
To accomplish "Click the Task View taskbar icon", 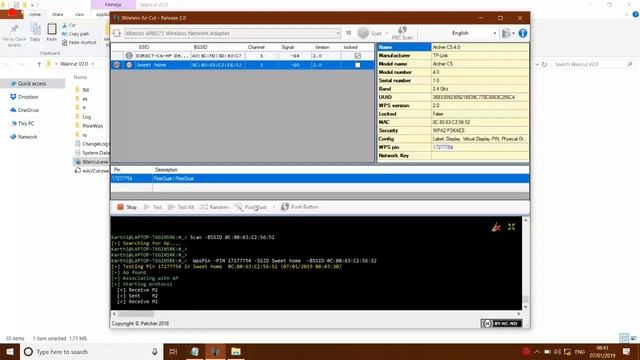I will coord(173,351).
